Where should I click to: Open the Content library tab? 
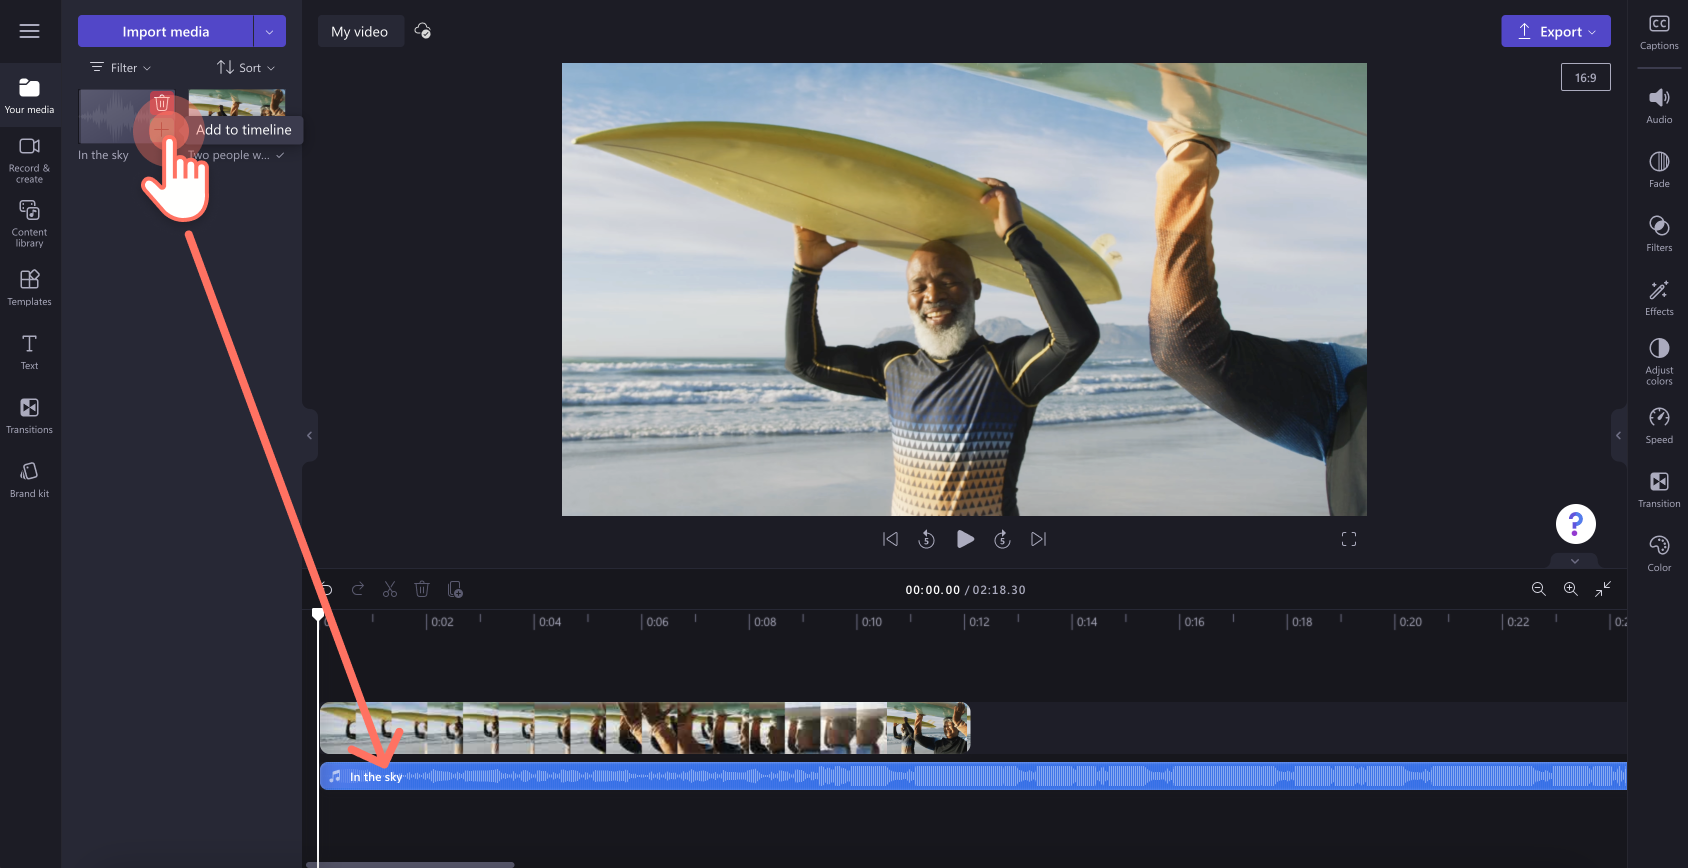click(x=29, y=223)
